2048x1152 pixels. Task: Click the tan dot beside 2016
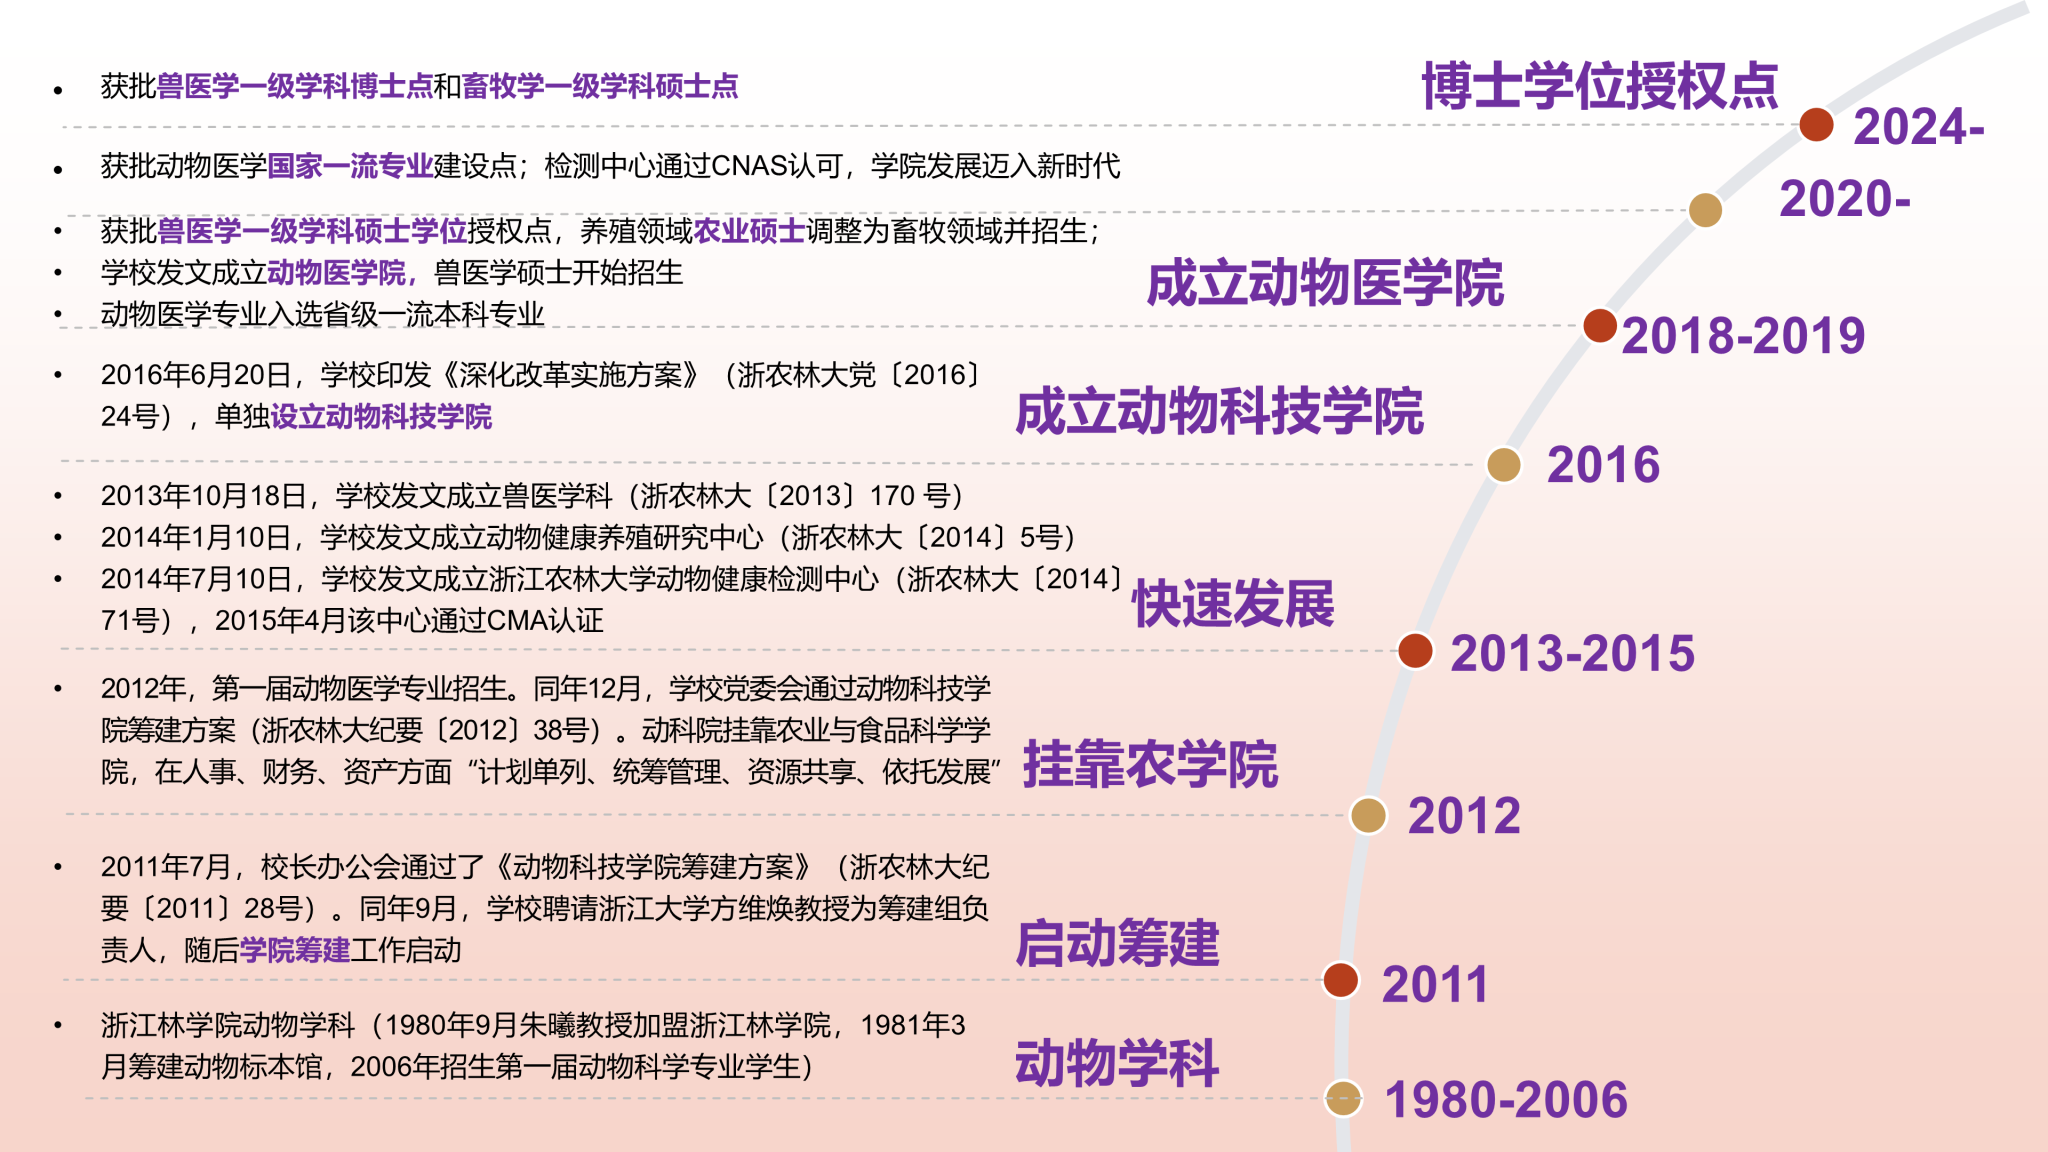[1503, 464]
